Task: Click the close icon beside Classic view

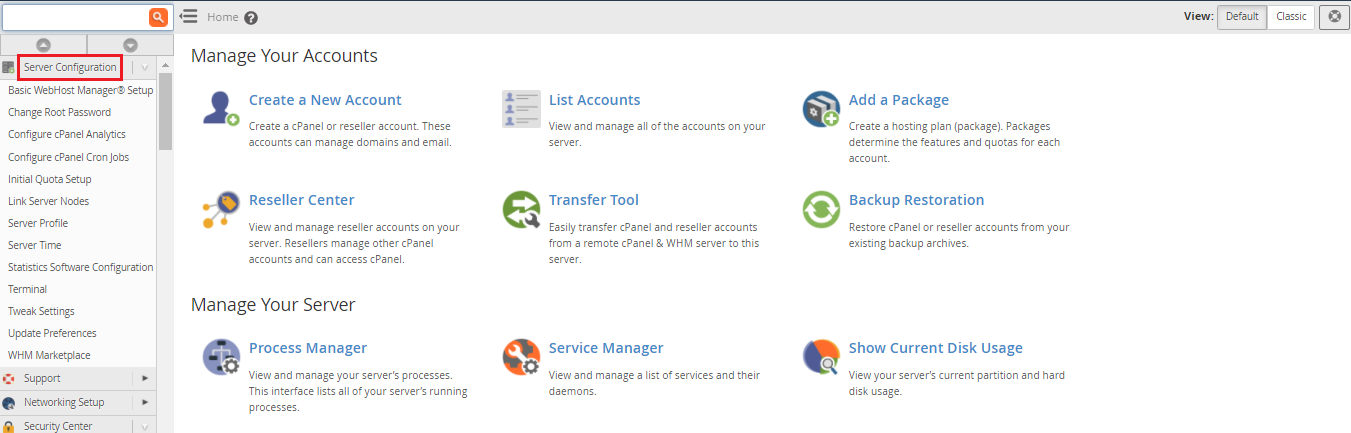Action: (1333, 17)
